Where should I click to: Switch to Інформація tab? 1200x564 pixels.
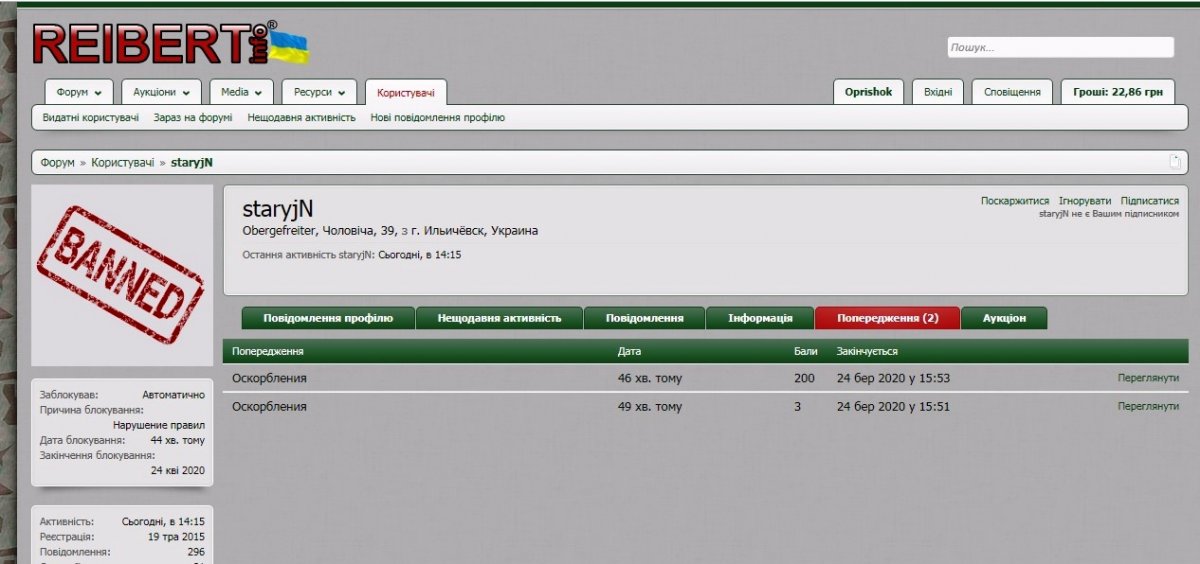[760, 318]
